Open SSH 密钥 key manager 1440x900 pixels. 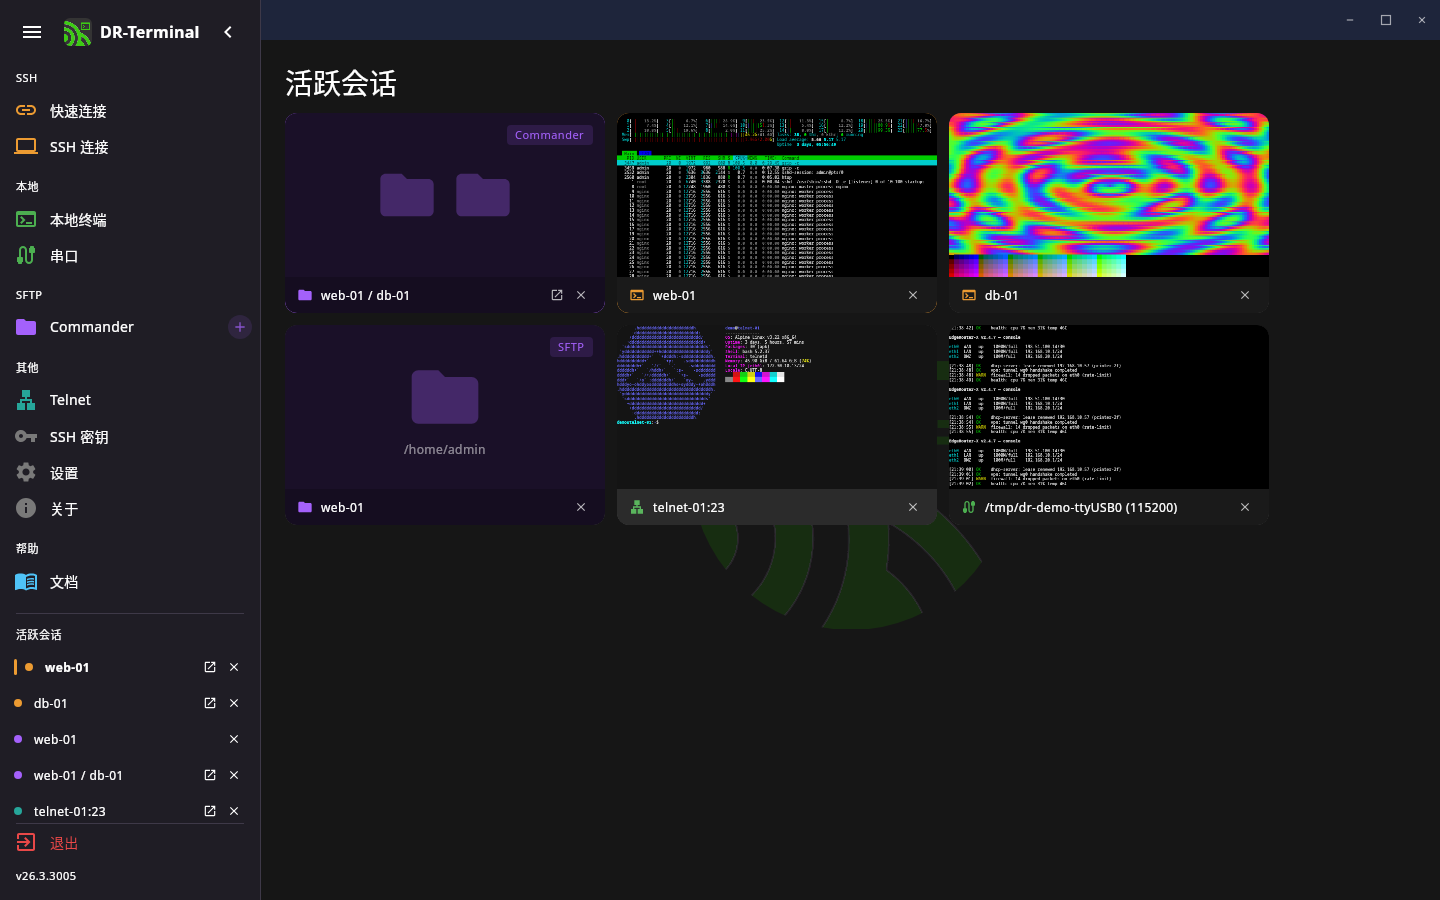tap(130, 437)
